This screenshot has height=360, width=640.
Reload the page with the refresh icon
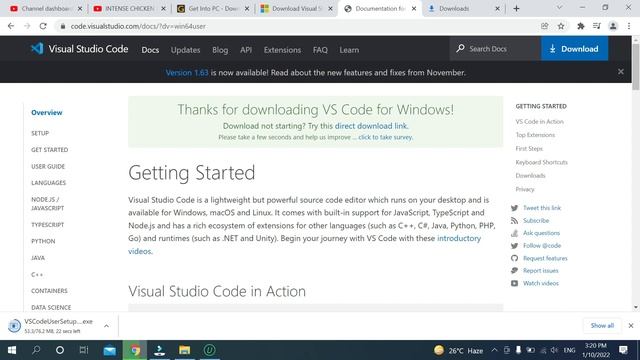(x=43, y=26)
